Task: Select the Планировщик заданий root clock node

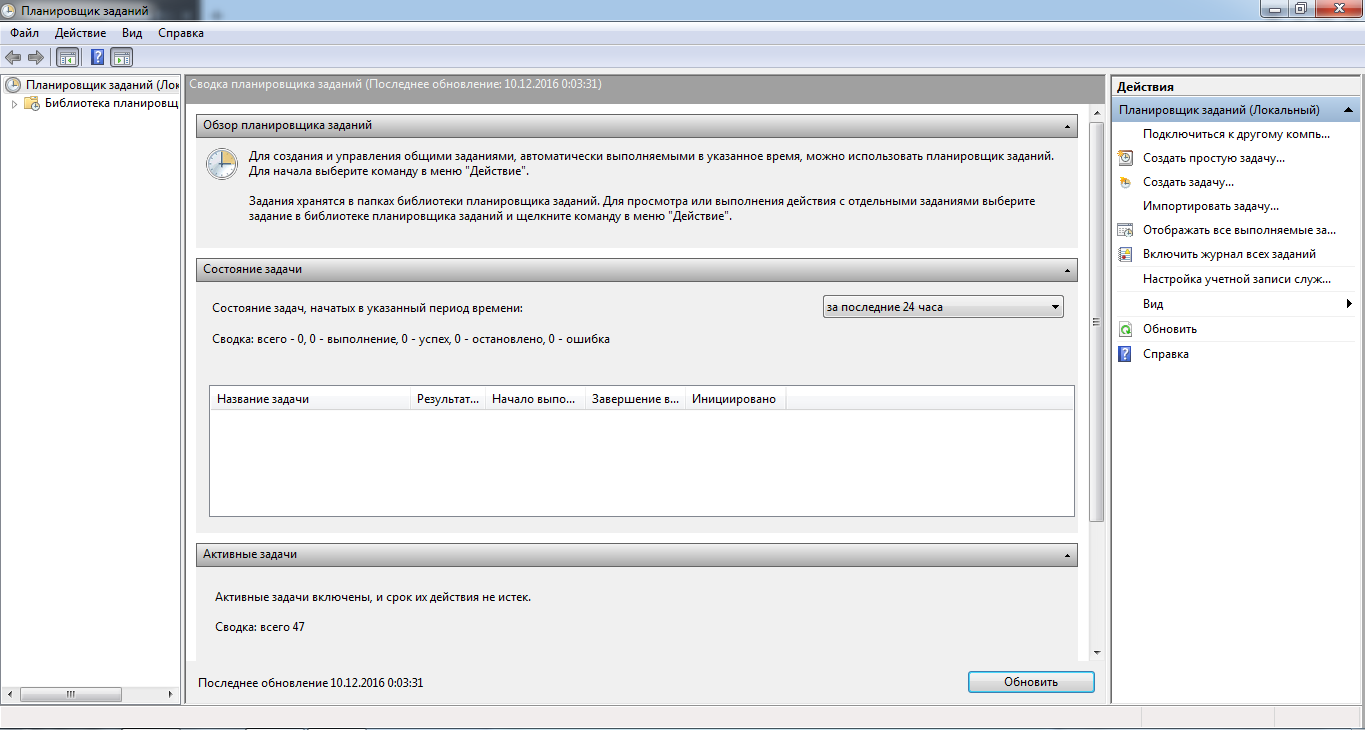Action: tap(13, 85)
